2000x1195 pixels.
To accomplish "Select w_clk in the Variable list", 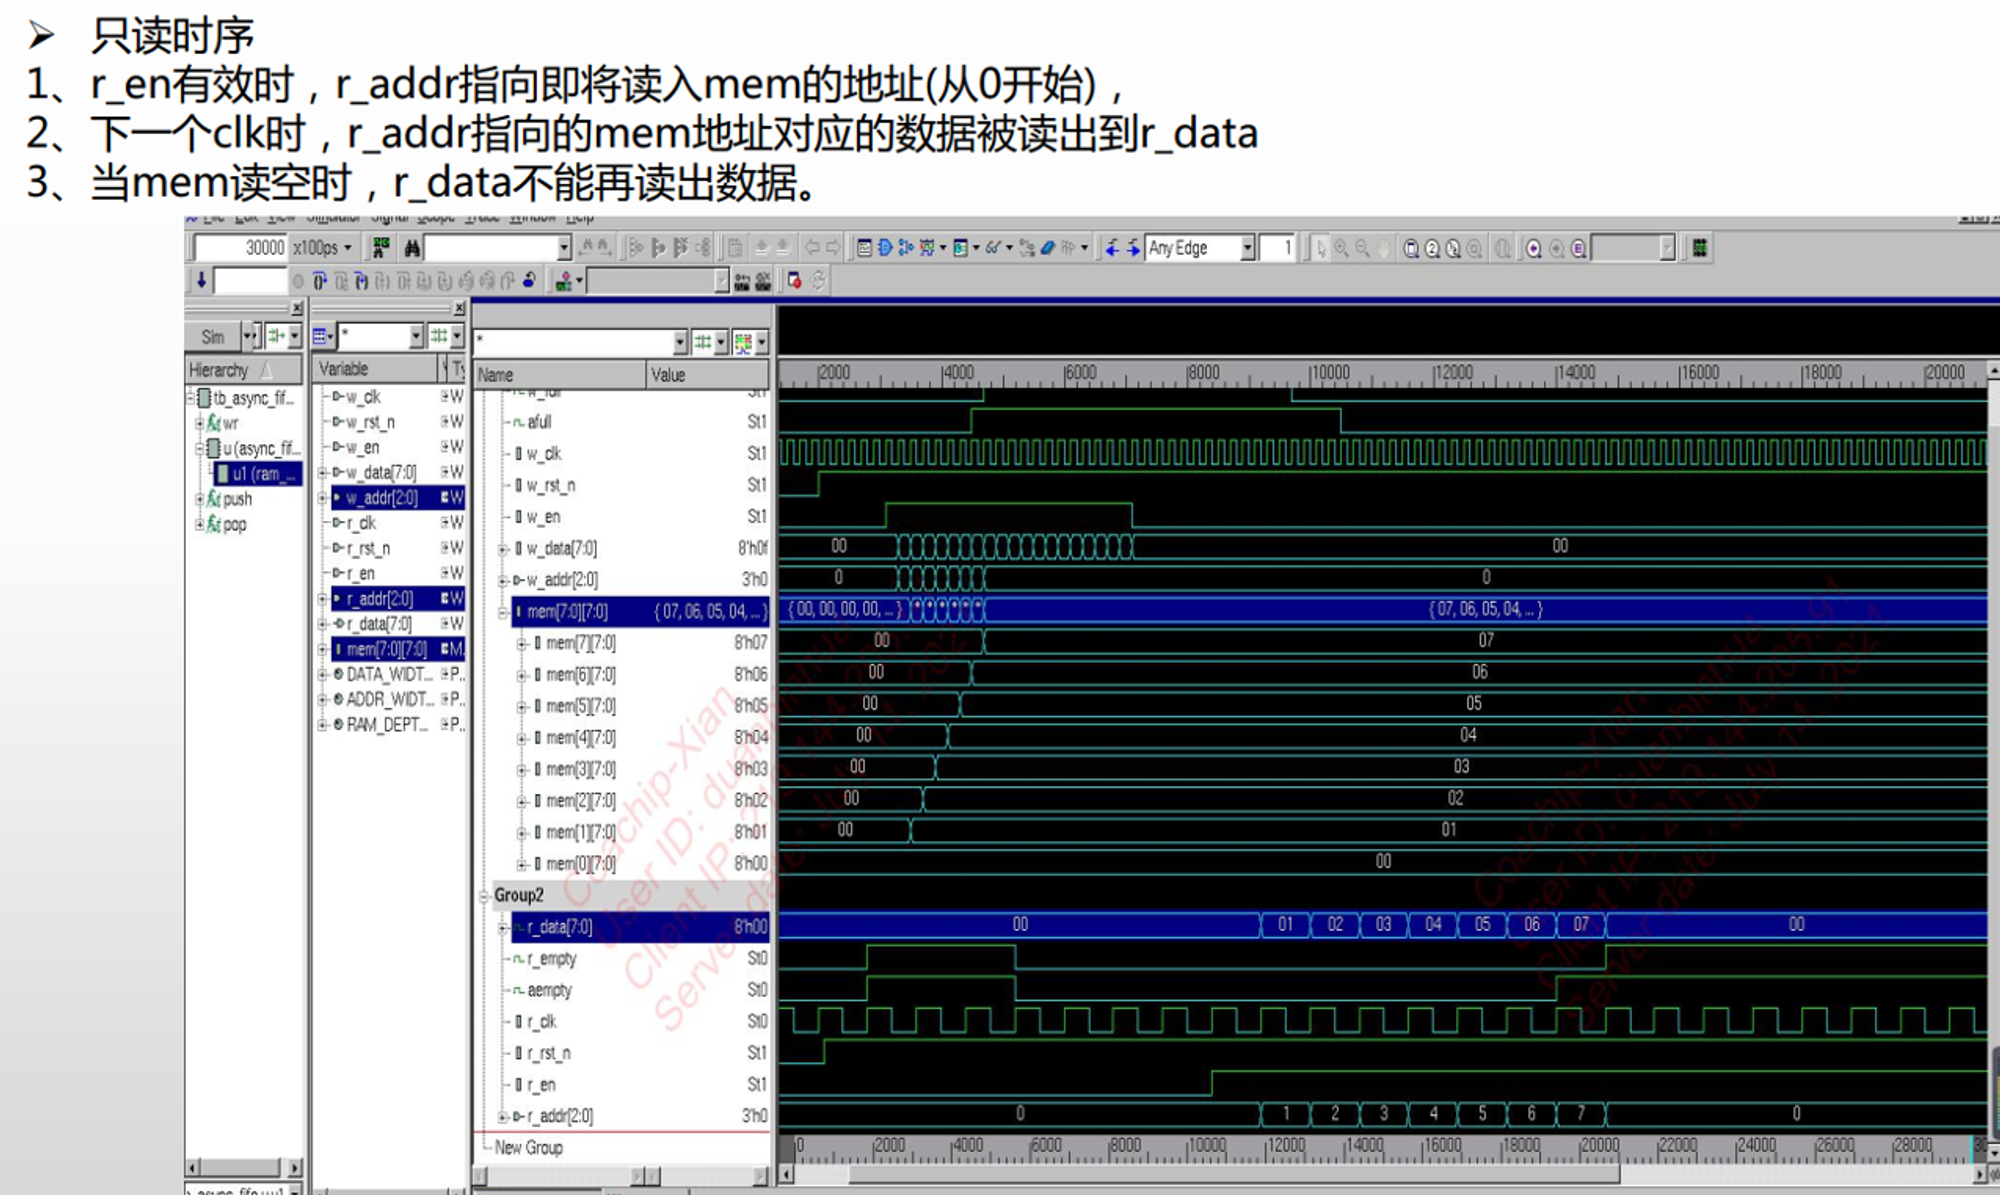I will [x=363, y=397].
